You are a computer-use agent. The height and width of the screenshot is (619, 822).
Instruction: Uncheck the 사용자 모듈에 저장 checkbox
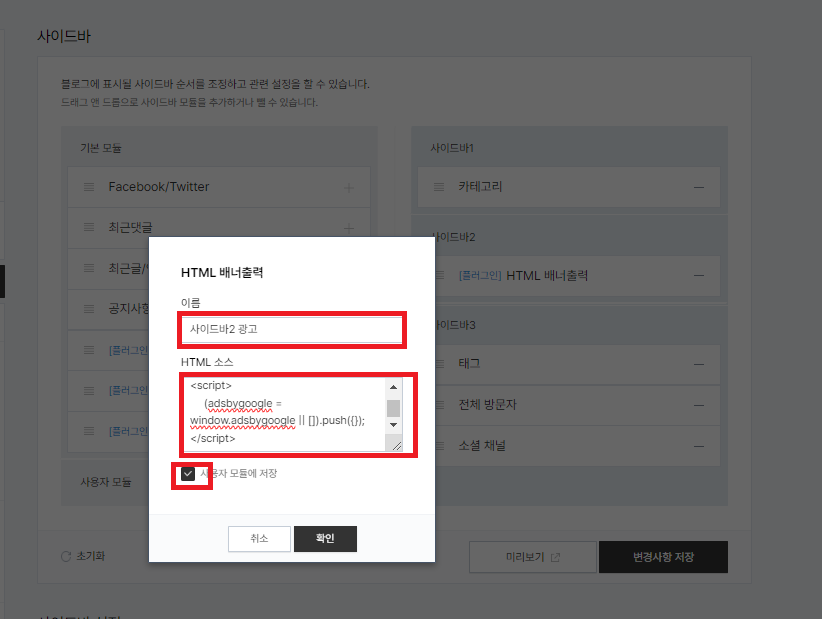pos(188,474)
